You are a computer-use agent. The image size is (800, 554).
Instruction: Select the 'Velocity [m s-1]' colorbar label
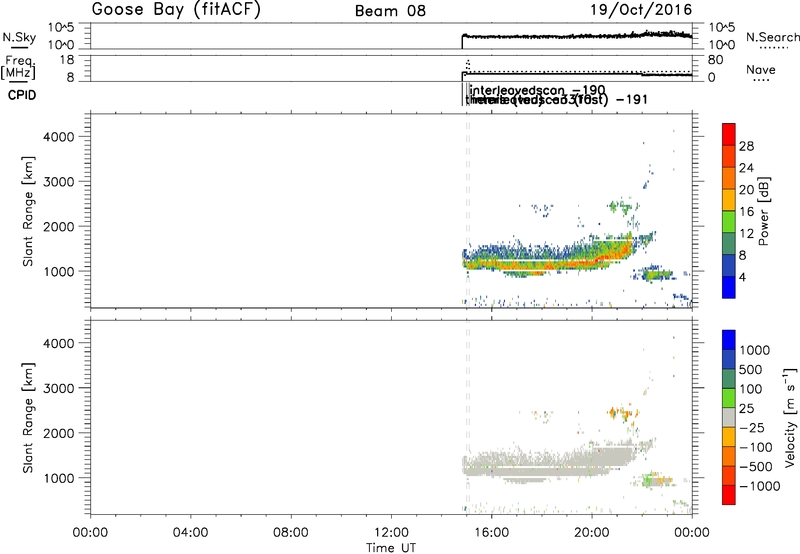(790, 418)
